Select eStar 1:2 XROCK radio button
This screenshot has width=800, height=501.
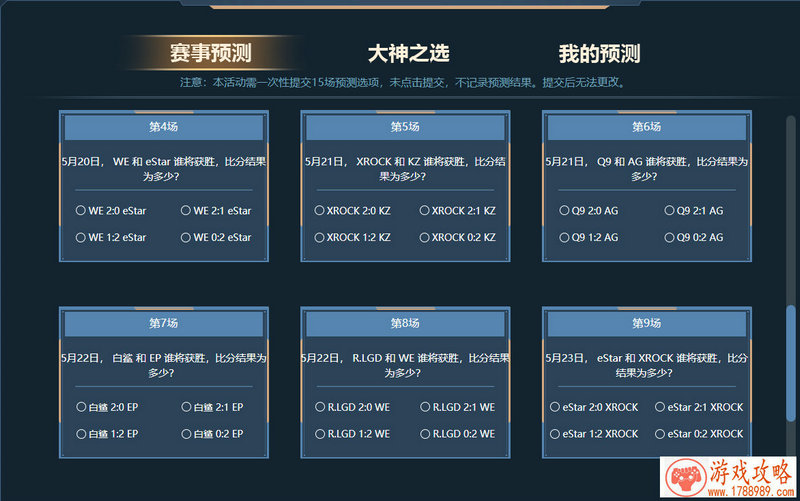tap(555, 435)
